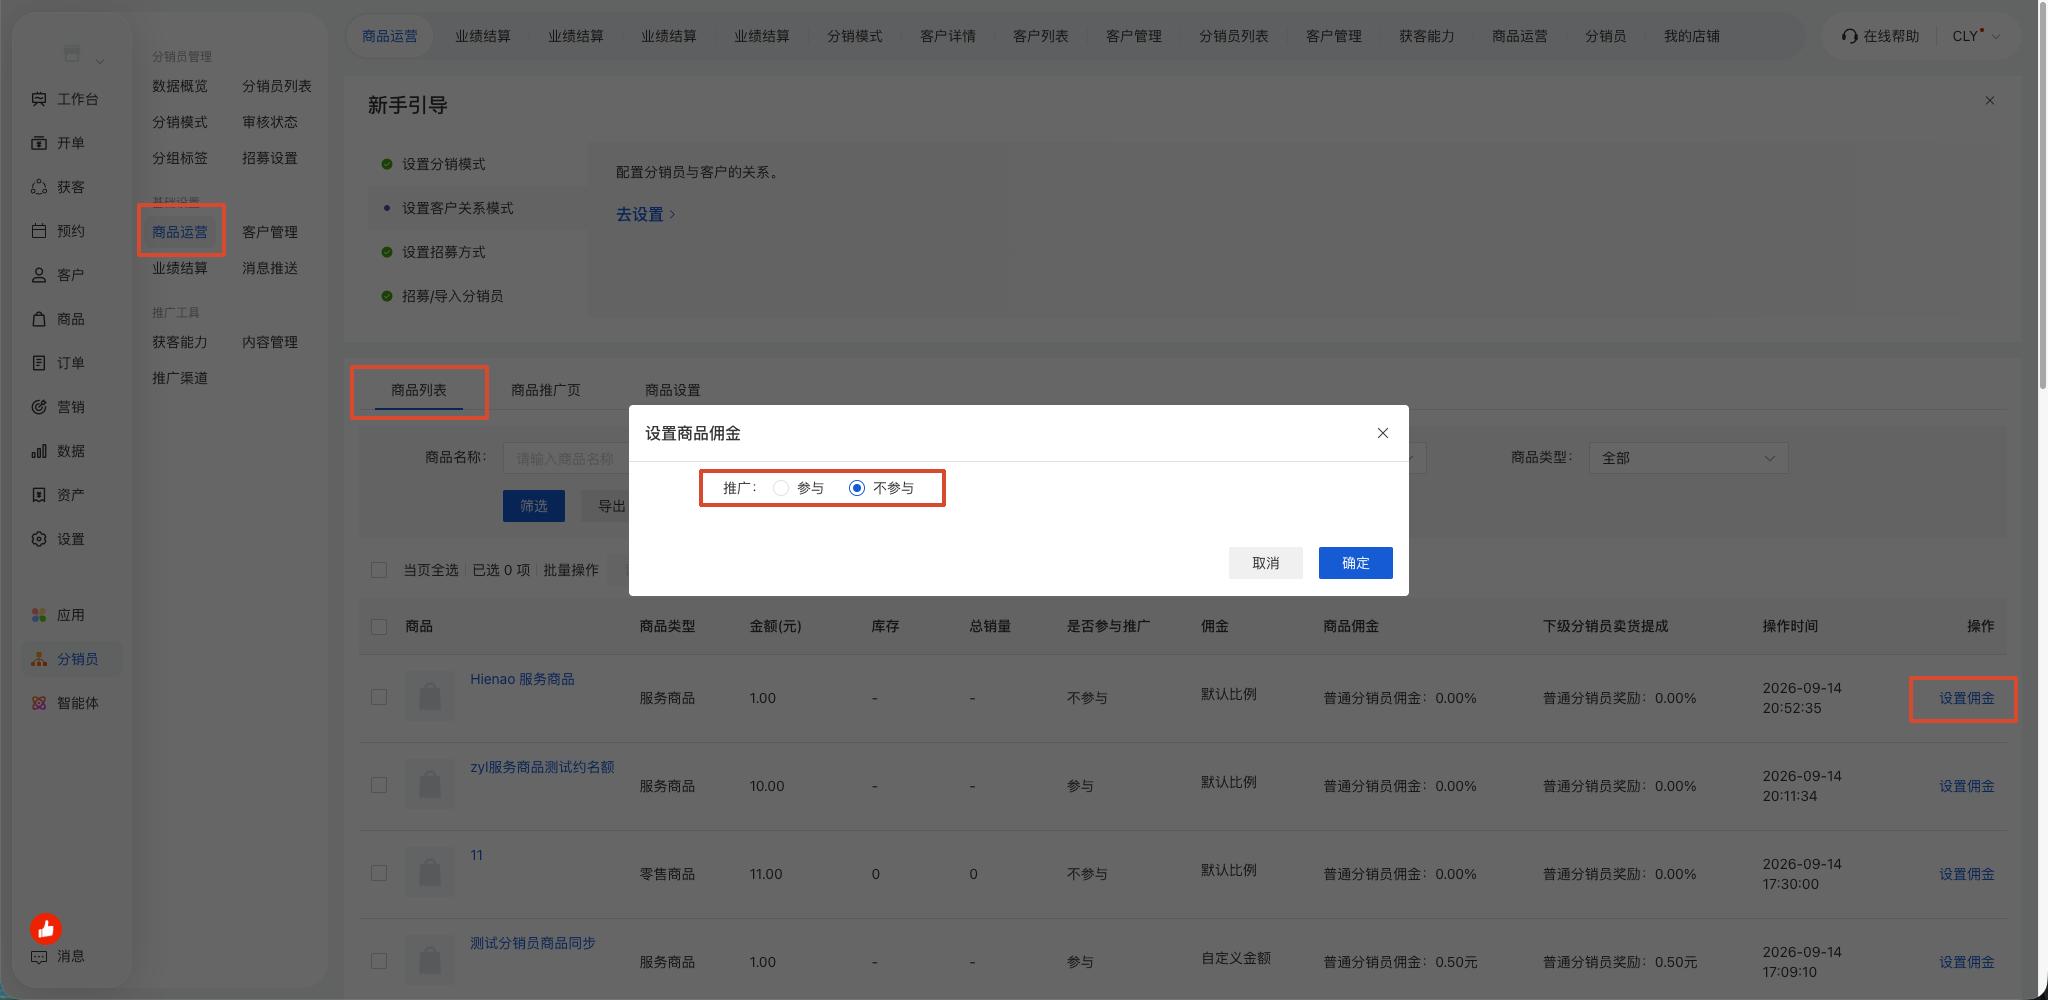The height and width of the screenshot is (1000, 2048).
Task: Click the 确定 confirm button
Action: coord(1355,563)
